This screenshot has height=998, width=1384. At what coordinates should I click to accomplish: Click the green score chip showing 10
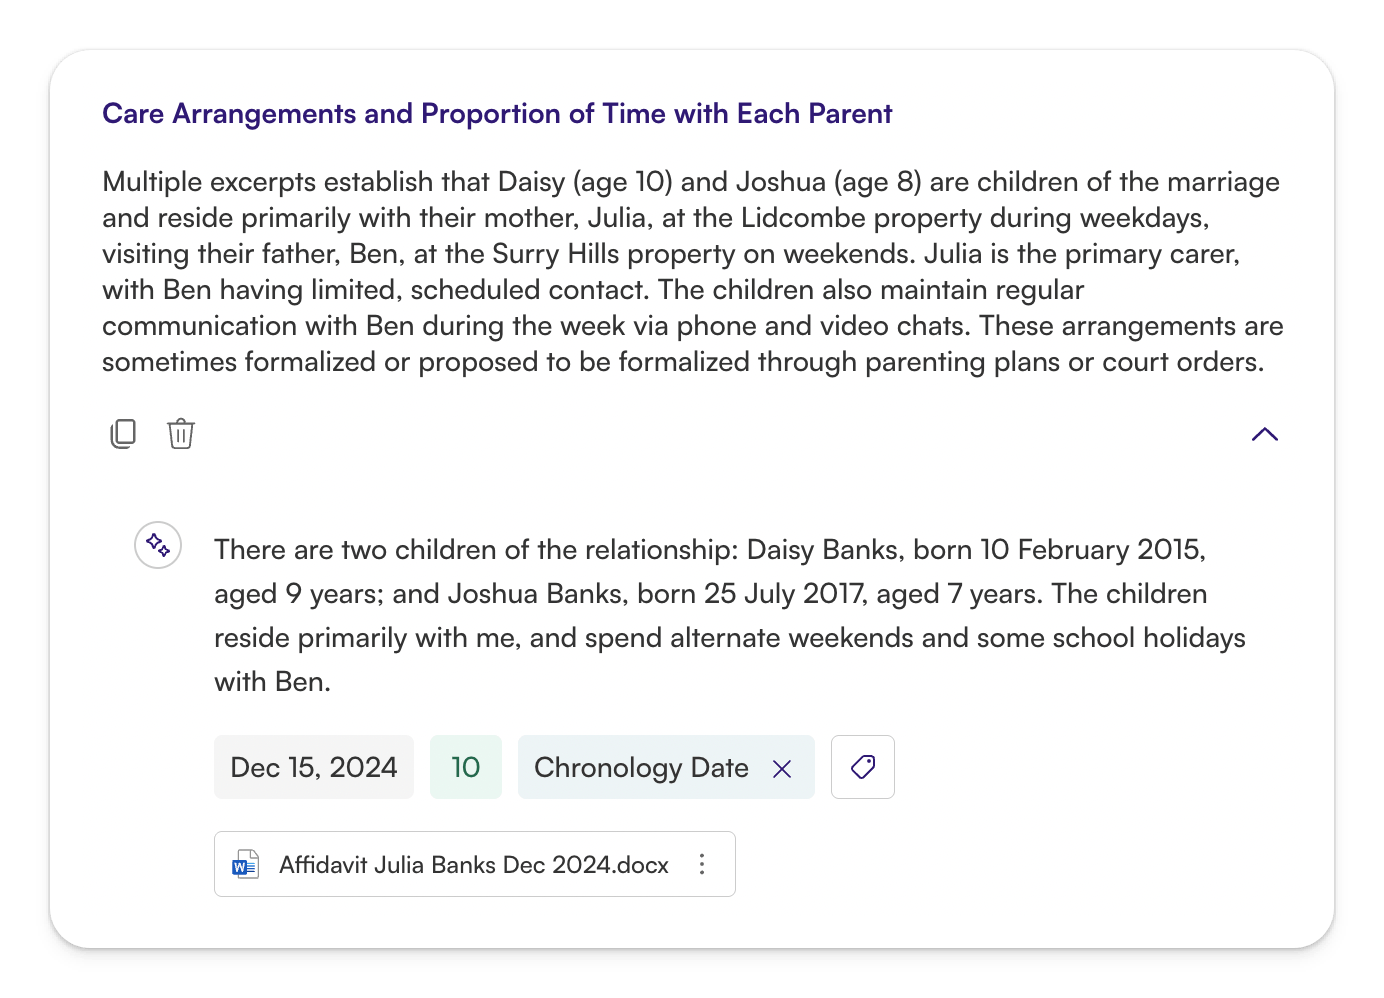(465, 767)
